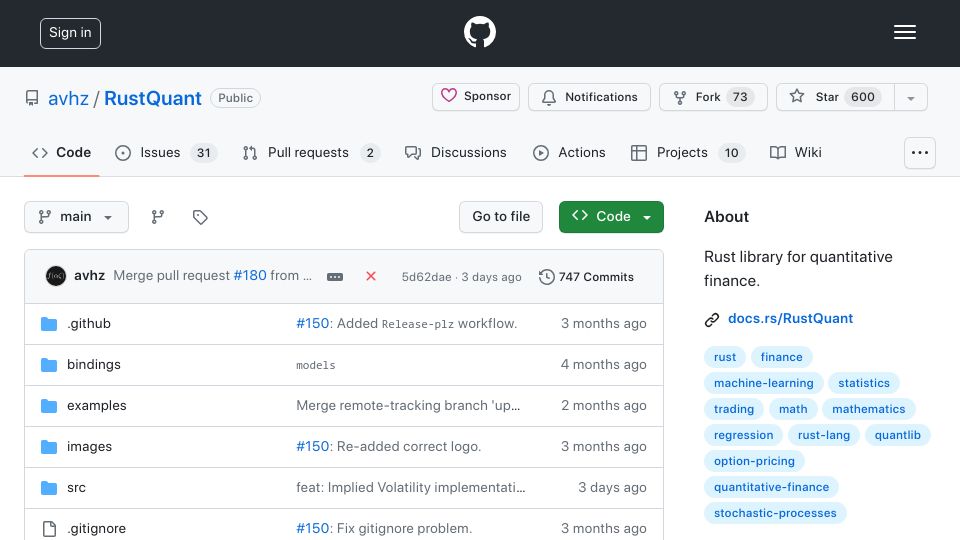Open commit hash 5d62dae
Viewport: 960px width, 540px height.
click(x=426, y=277)
